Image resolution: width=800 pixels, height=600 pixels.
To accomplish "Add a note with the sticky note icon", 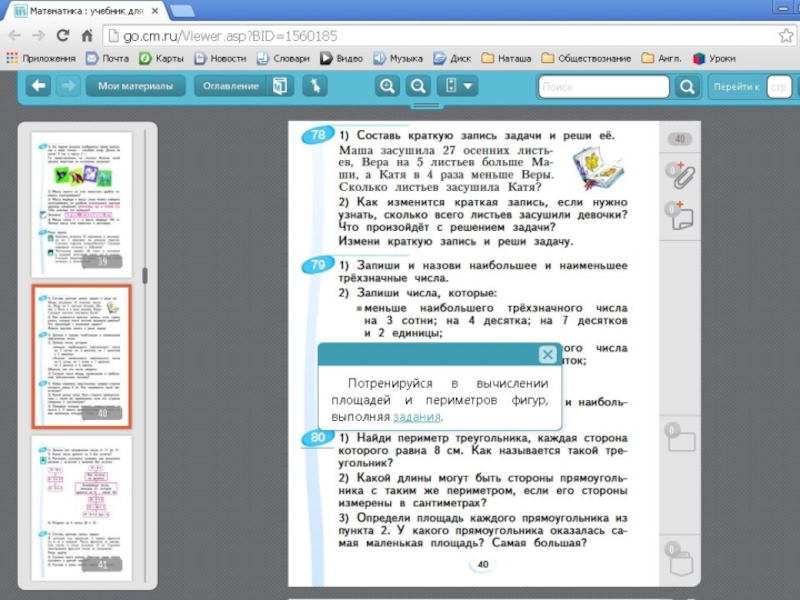I will click(x=680, y=217).
